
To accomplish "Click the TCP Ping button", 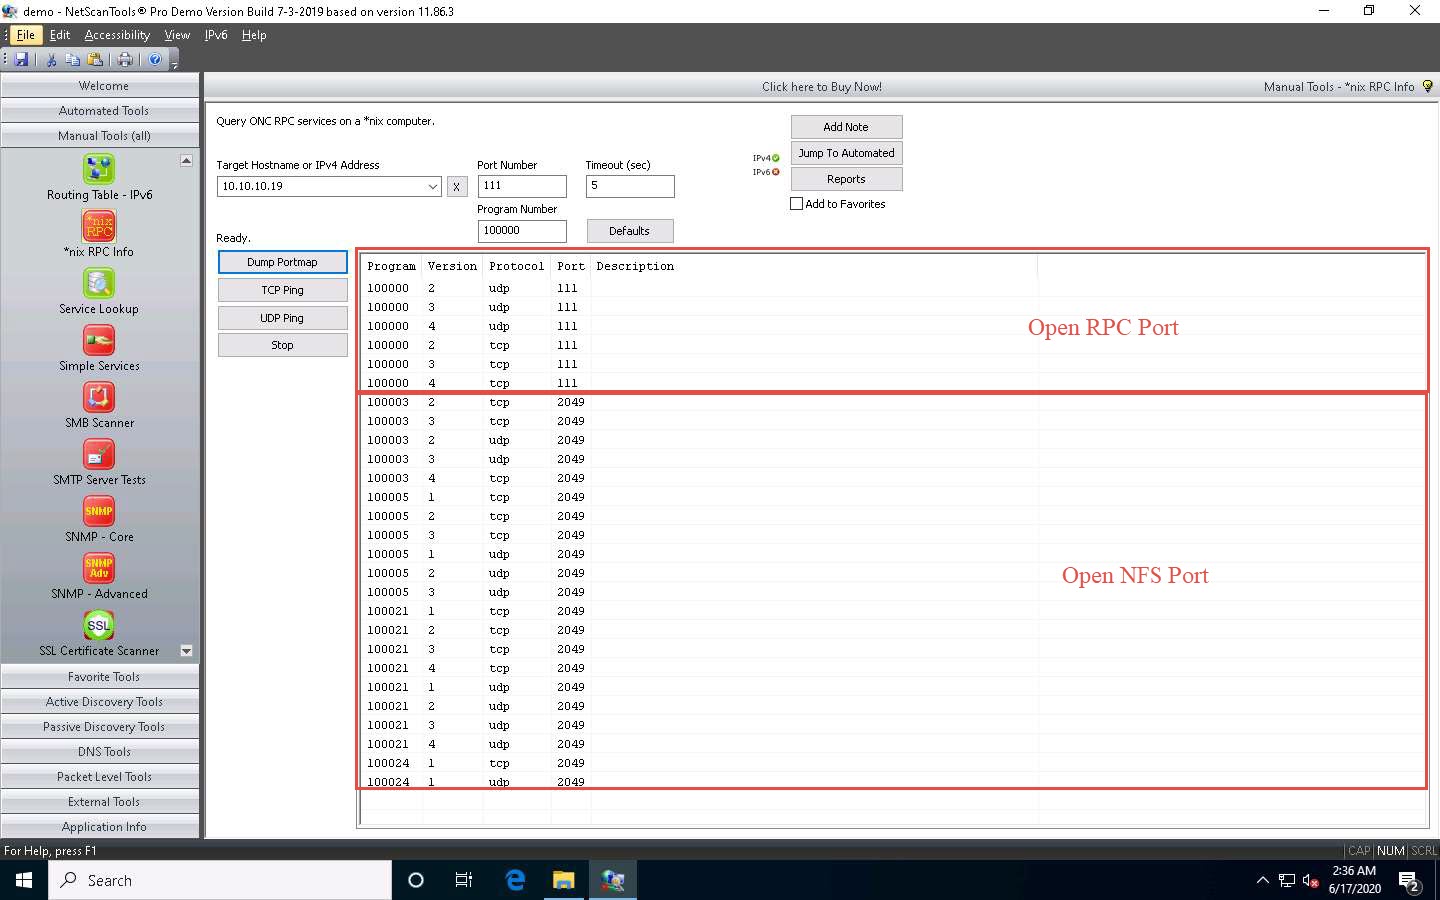I will [x=282, y=290].
